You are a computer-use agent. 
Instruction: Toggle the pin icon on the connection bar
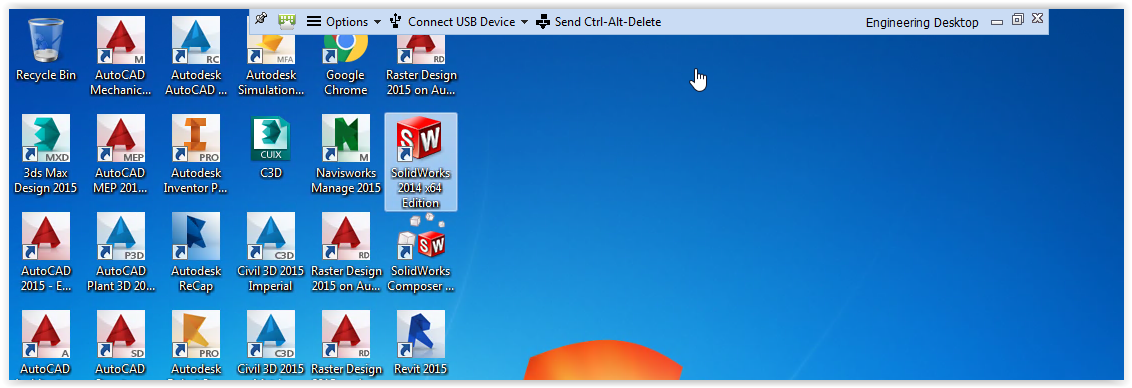coord(261,20)
